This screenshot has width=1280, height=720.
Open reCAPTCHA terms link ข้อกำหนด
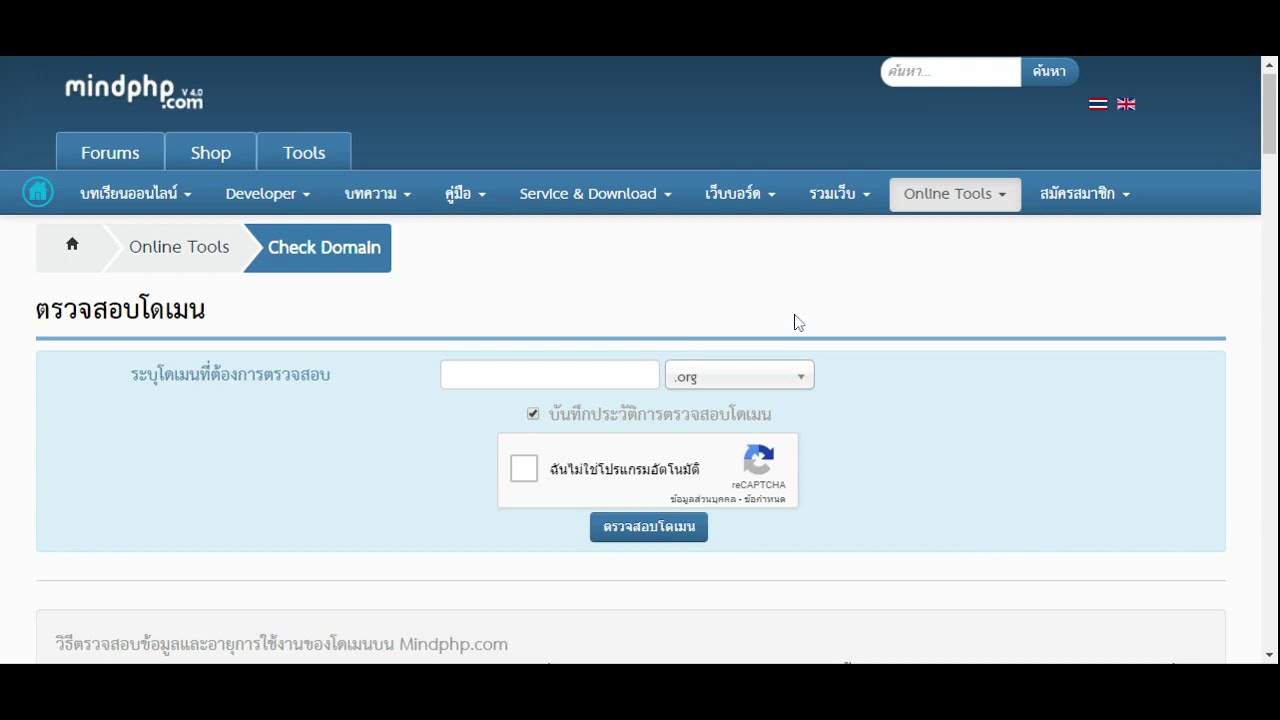pyautogui.click(x=765, y=499)
